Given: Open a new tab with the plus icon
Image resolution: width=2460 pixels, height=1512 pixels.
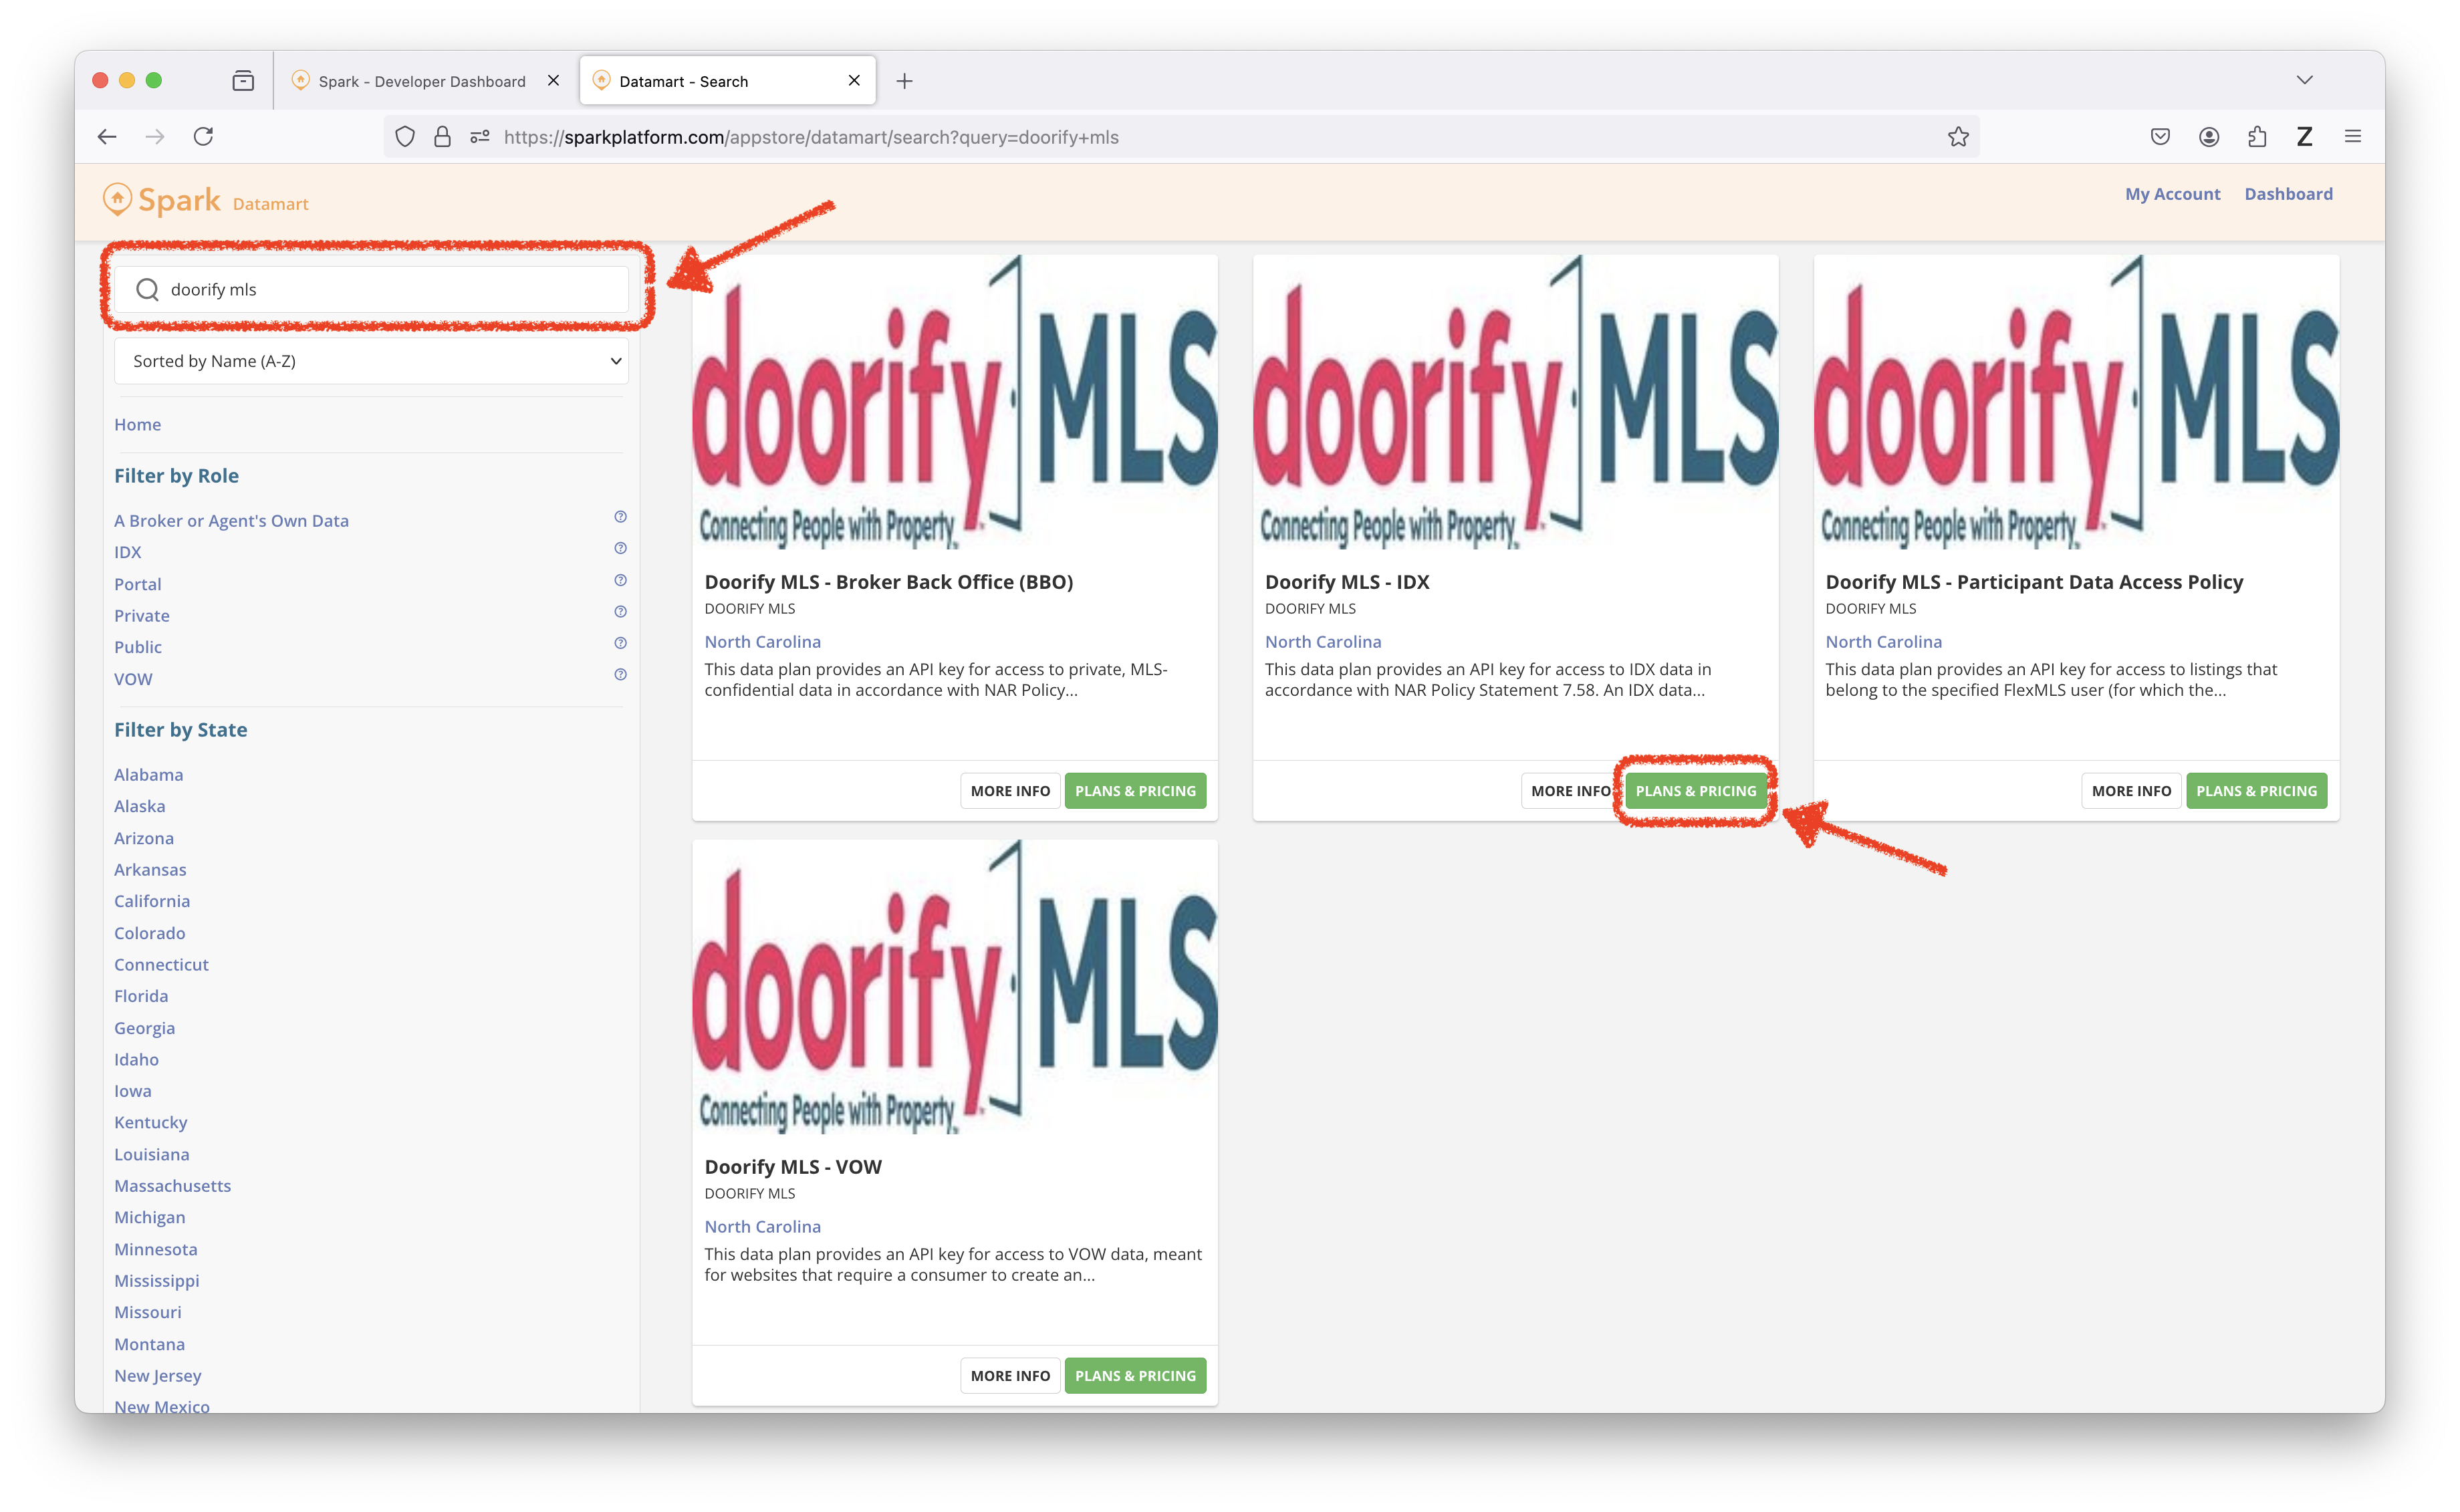Looking at the screenshot, I should tap(904, 81).
